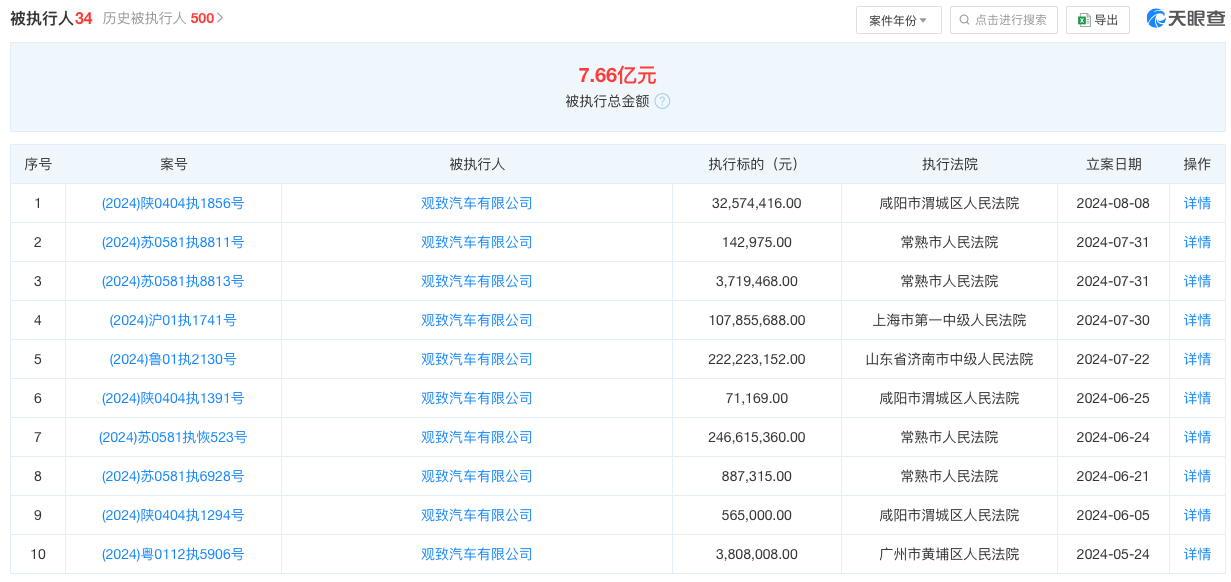Click the 71,169.00 amount cell
Viewport: 1231px width, 582px height.
(757, 398)
